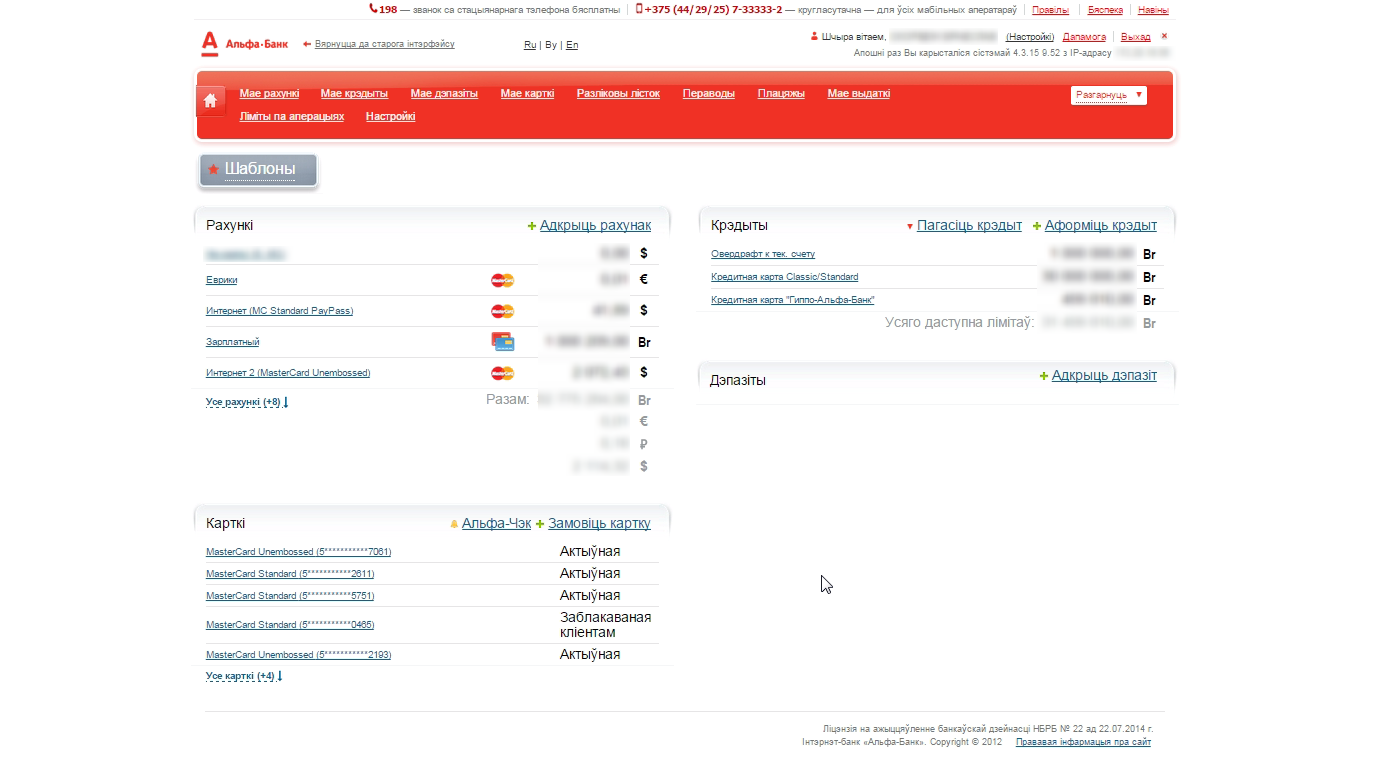Open MasterCard Standard card ending 2611
This screenshot has height=774, width=1383.
click(x=290, y=574)
